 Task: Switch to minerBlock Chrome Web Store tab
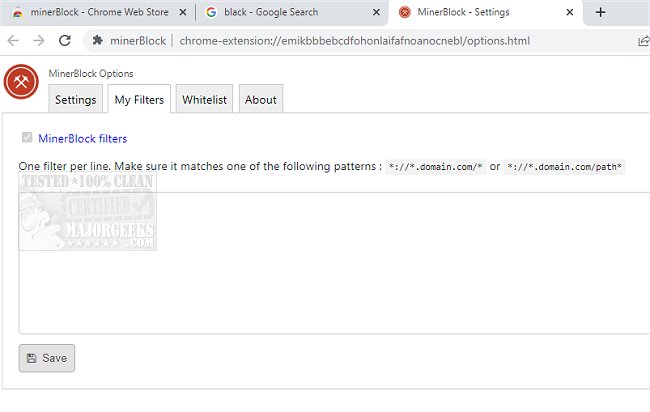pyautogui.click(x=97, y=12)
